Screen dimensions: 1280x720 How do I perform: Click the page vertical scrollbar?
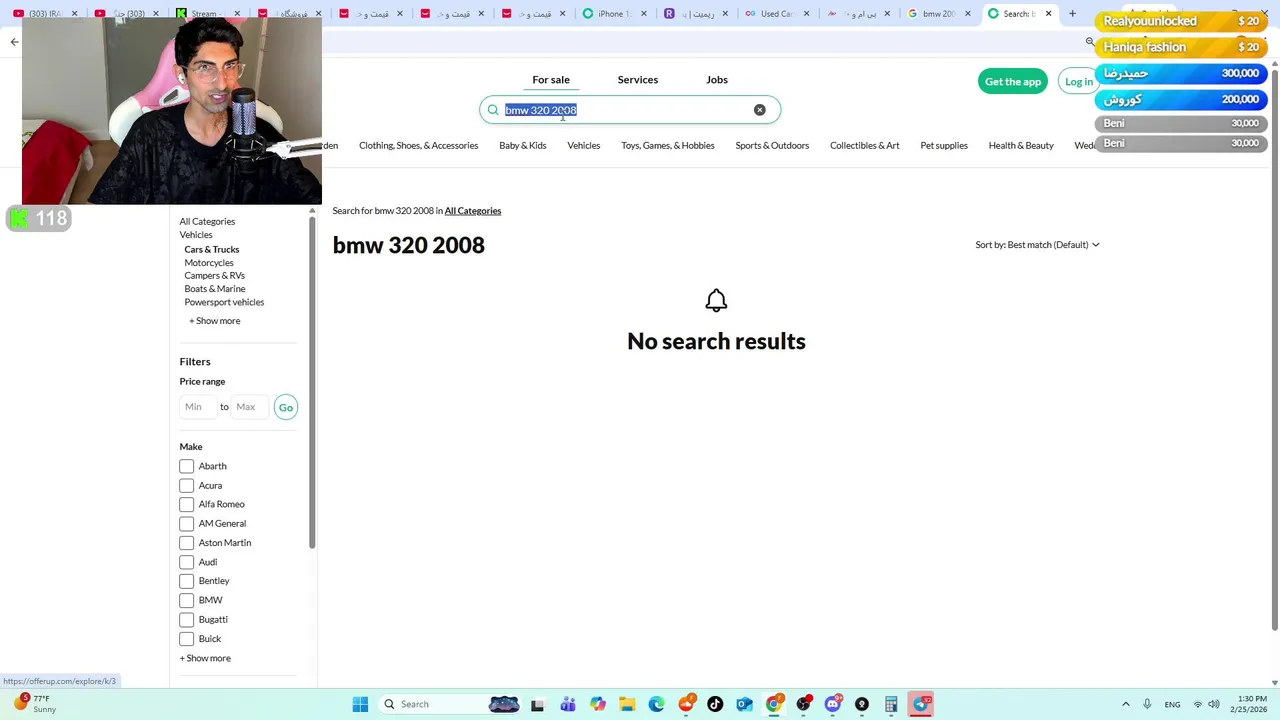1274,350
